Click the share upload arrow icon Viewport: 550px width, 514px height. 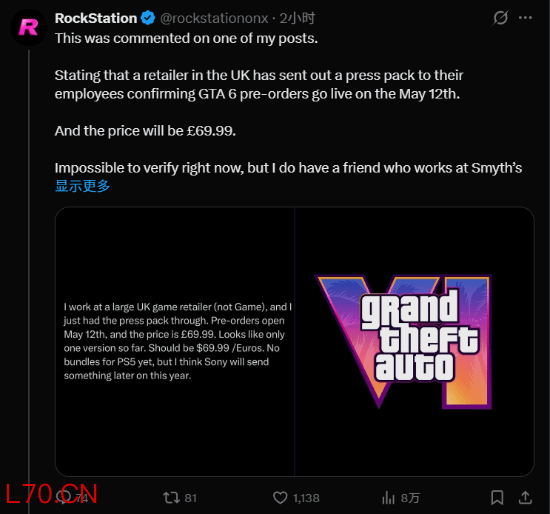(525, 498)
